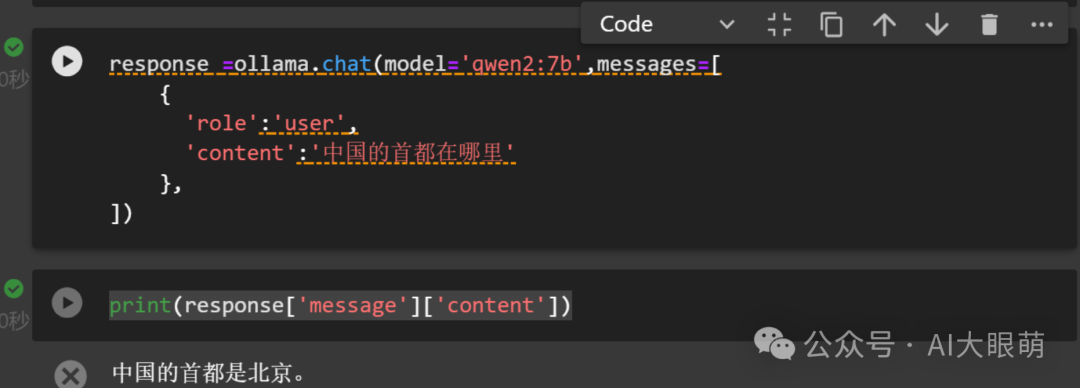Image resolution: width=1080 pixels, height=388 pixels.
Task: Move the cell up with arrow icon
Action: pos(884,25)
